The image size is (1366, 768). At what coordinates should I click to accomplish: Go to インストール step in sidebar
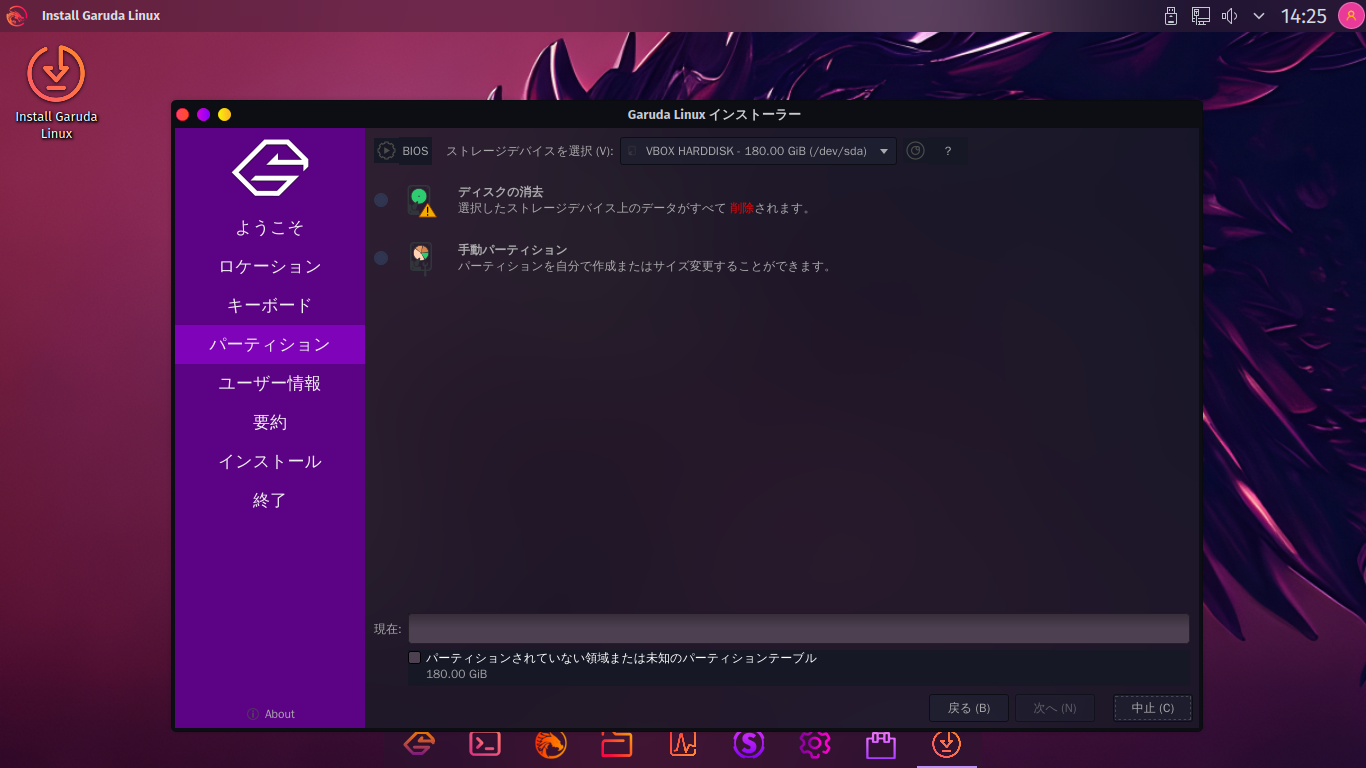pos(270,461)
